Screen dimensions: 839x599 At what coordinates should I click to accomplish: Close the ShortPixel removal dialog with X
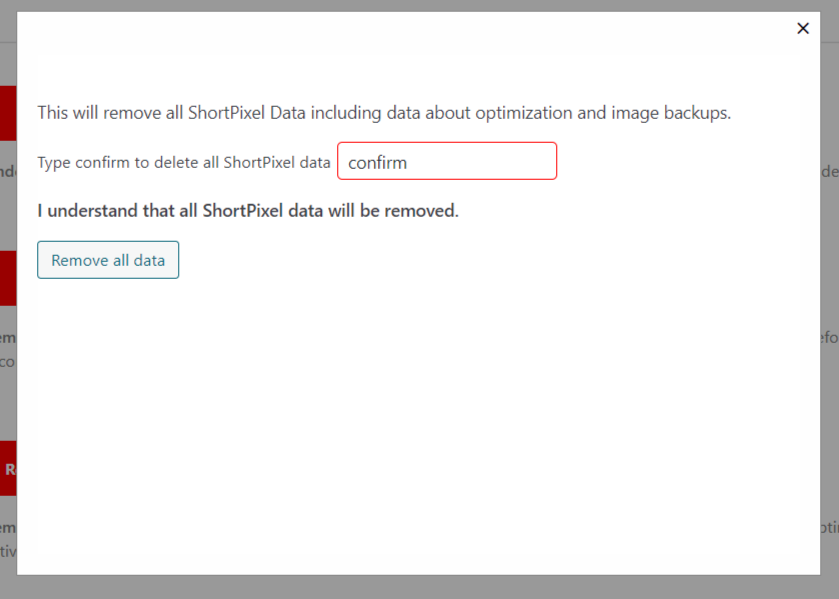[803, 28]
